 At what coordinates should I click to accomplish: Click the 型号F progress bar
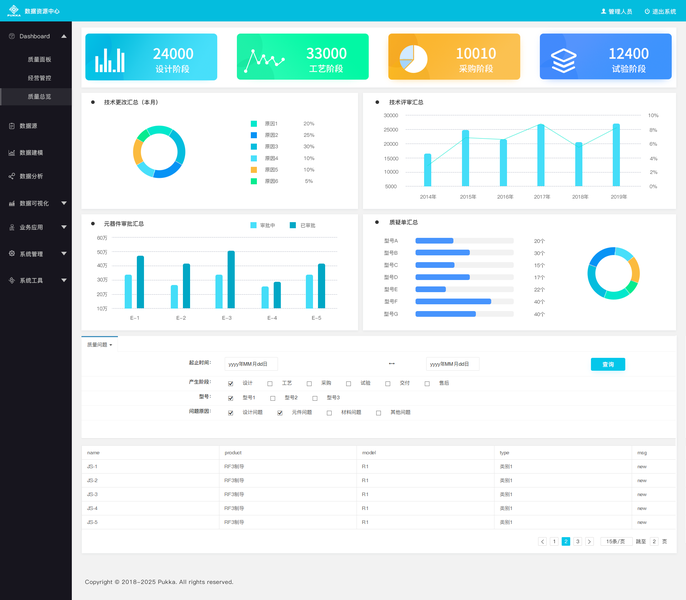pos(464,302)
